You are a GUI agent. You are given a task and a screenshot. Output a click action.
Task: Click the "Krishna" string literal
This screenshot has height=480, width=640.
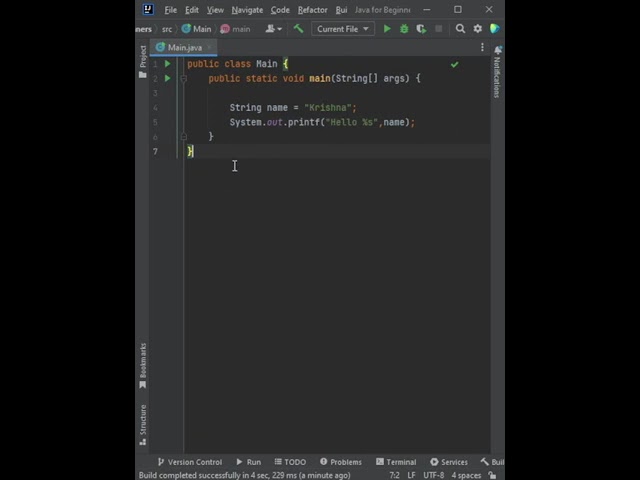click(328, 108)
